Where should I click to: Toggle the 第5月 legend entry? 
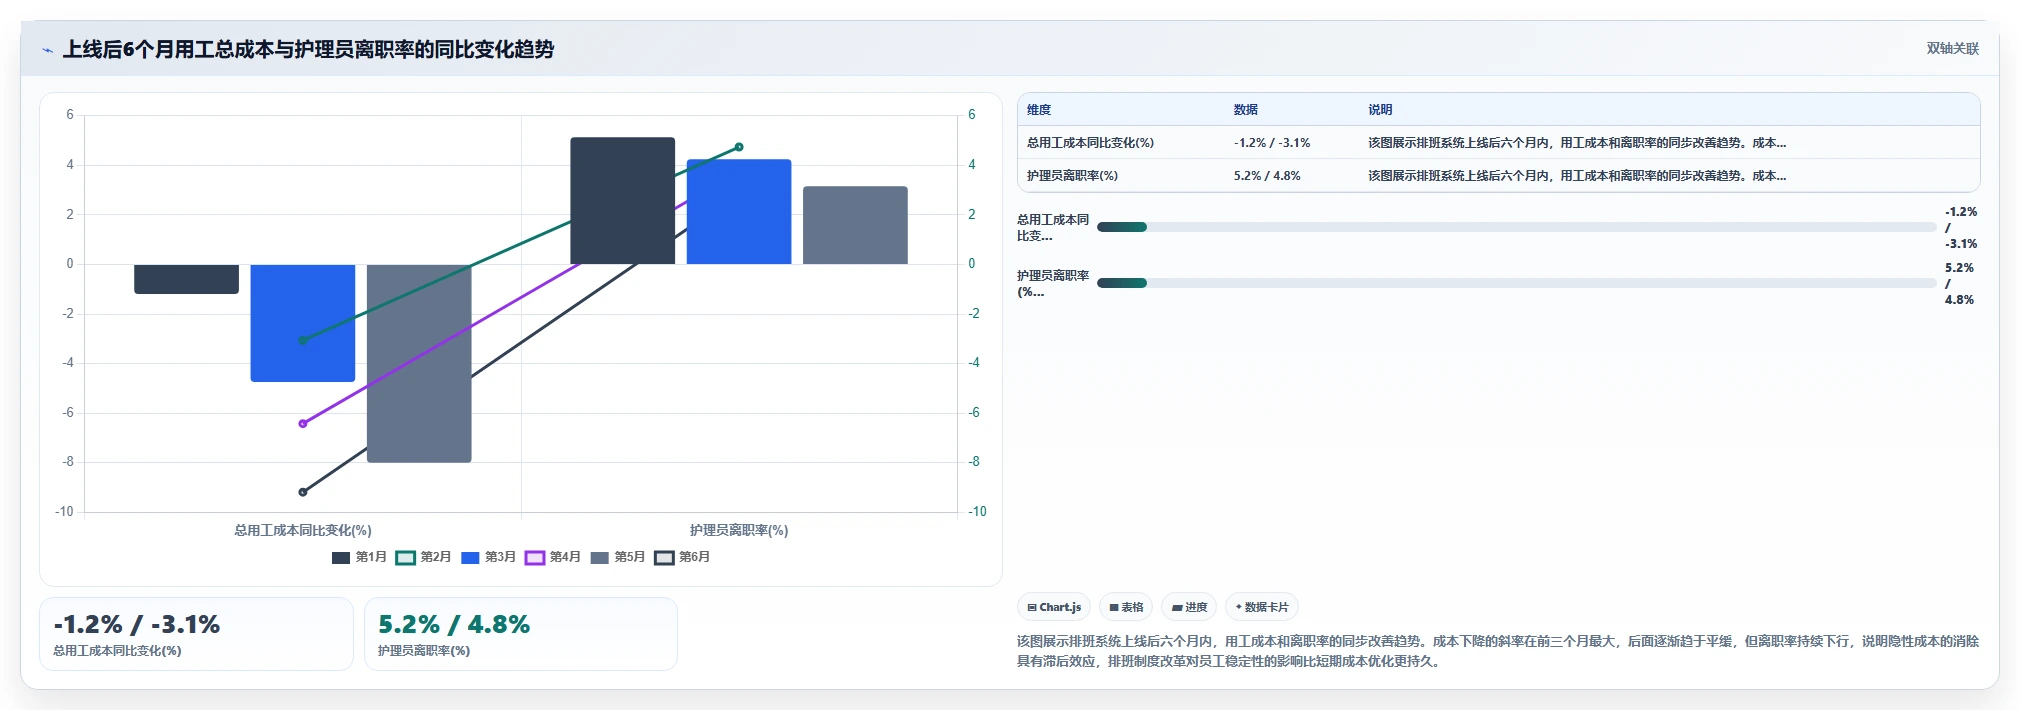tap(617, 557)
